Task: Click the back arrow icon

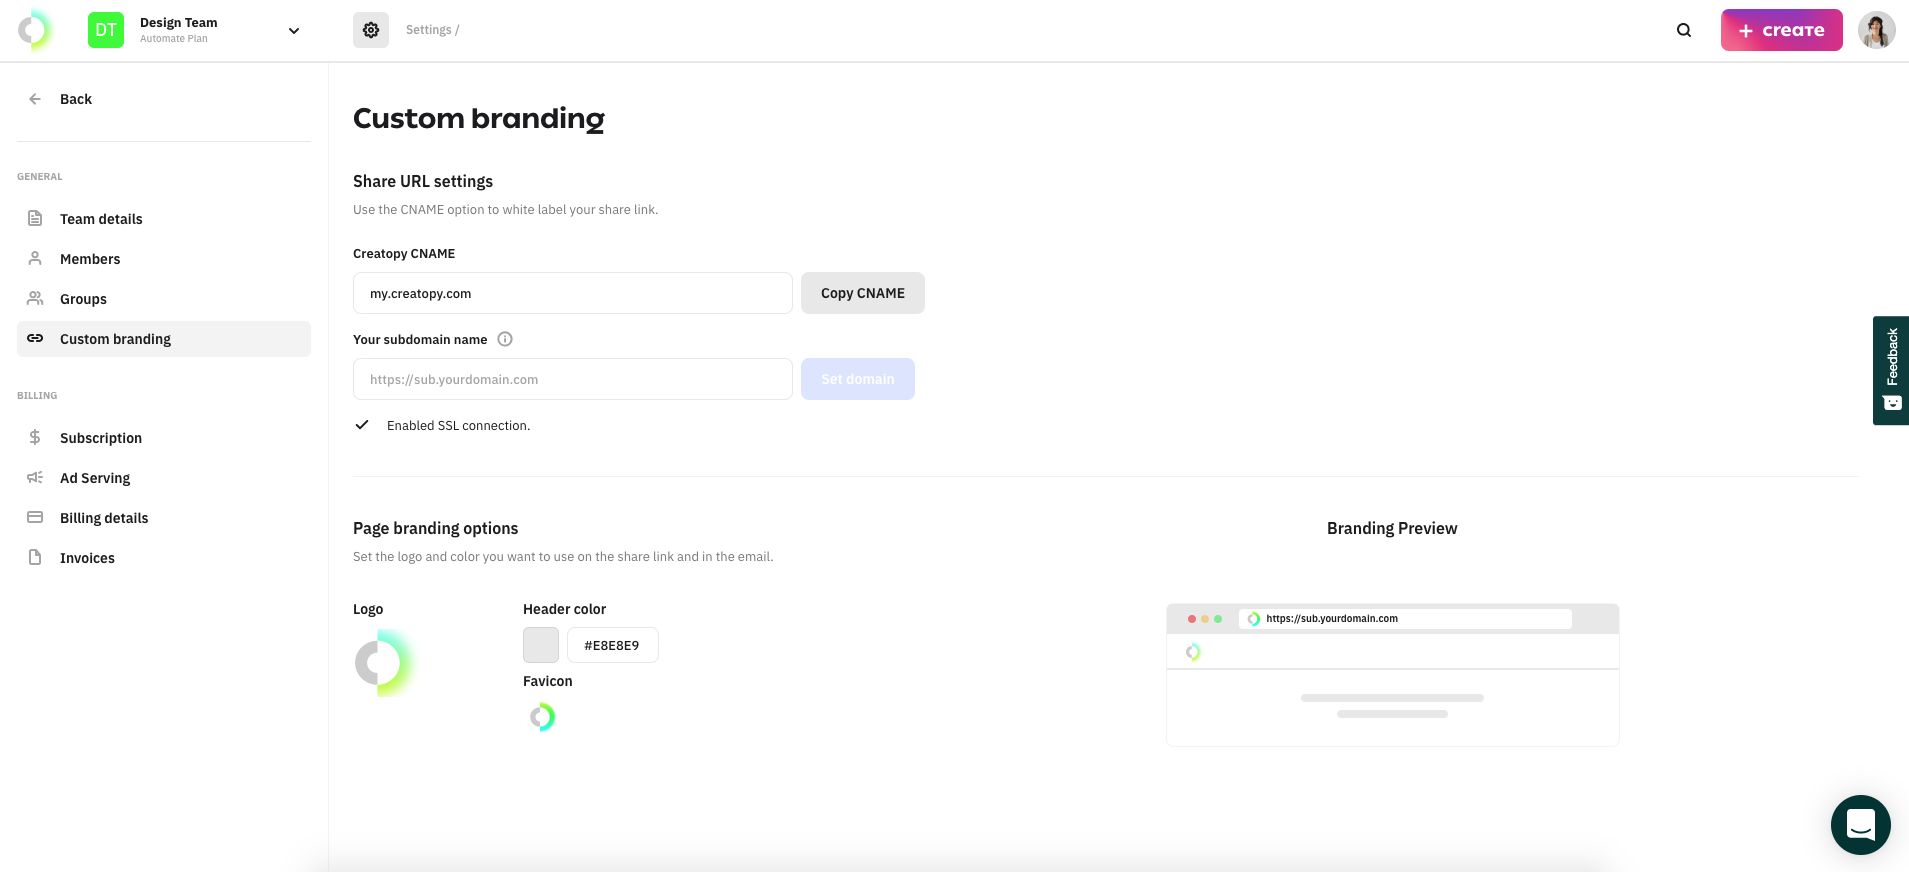Action: pyautogui.click(x=35, y=99)
